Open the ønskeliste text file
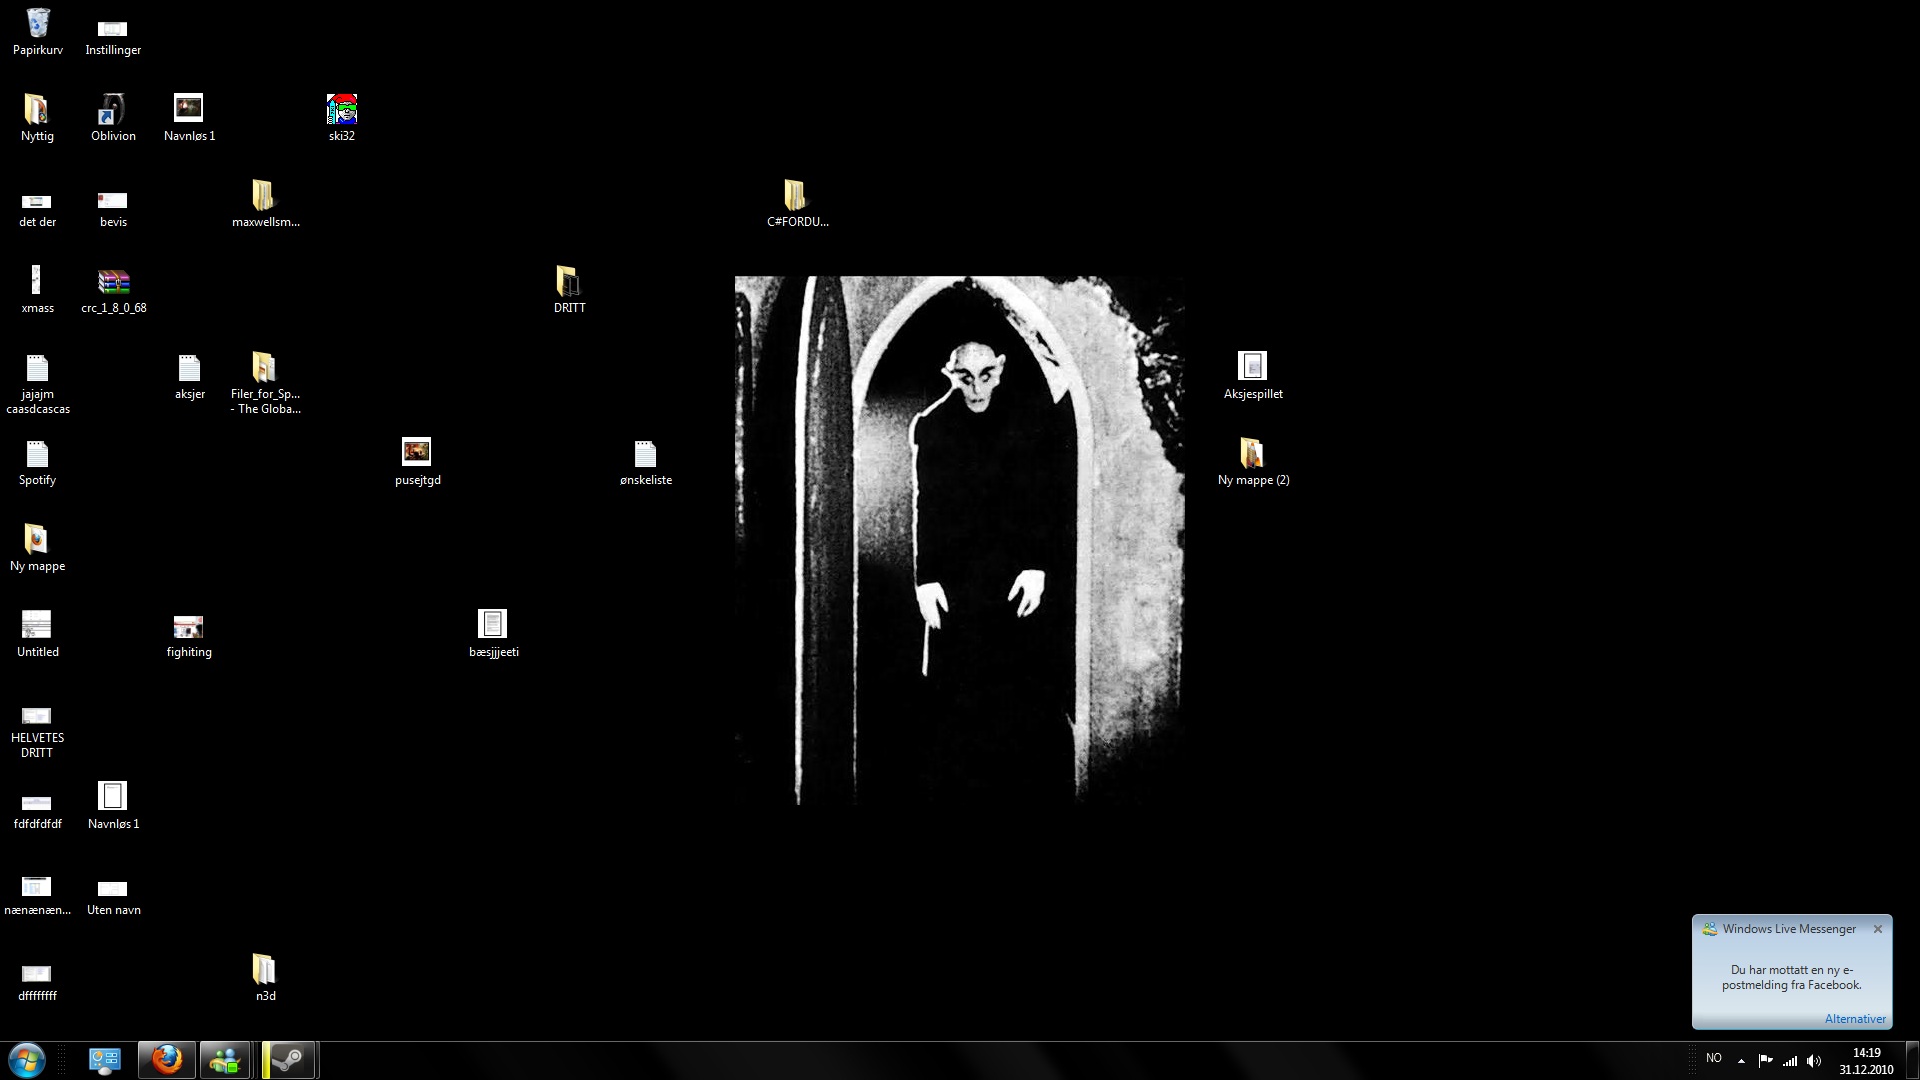Image resolution: width=1920 pixels, height=1080 pixels. coord(646,462)
